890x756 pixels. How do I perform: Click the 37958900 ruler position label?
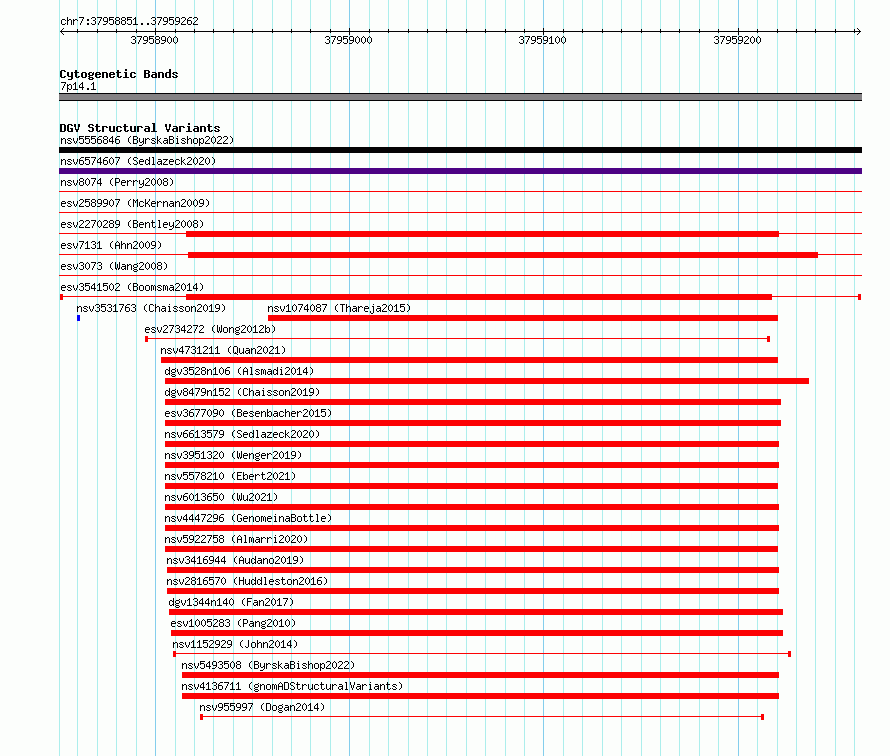[154, 40]
